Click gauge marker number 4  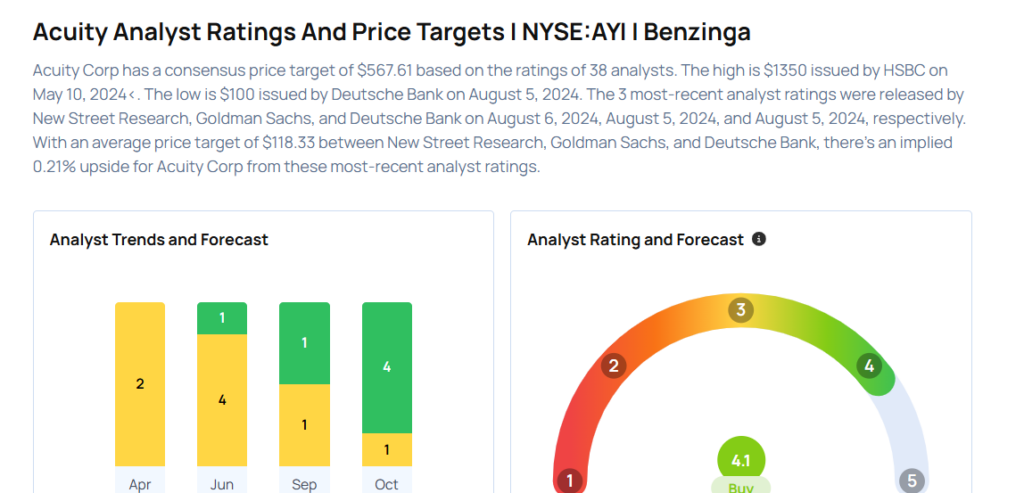[869, 366]
